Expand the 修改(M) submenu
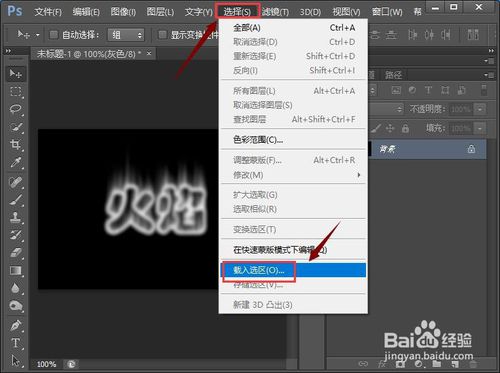 [293, 175]
